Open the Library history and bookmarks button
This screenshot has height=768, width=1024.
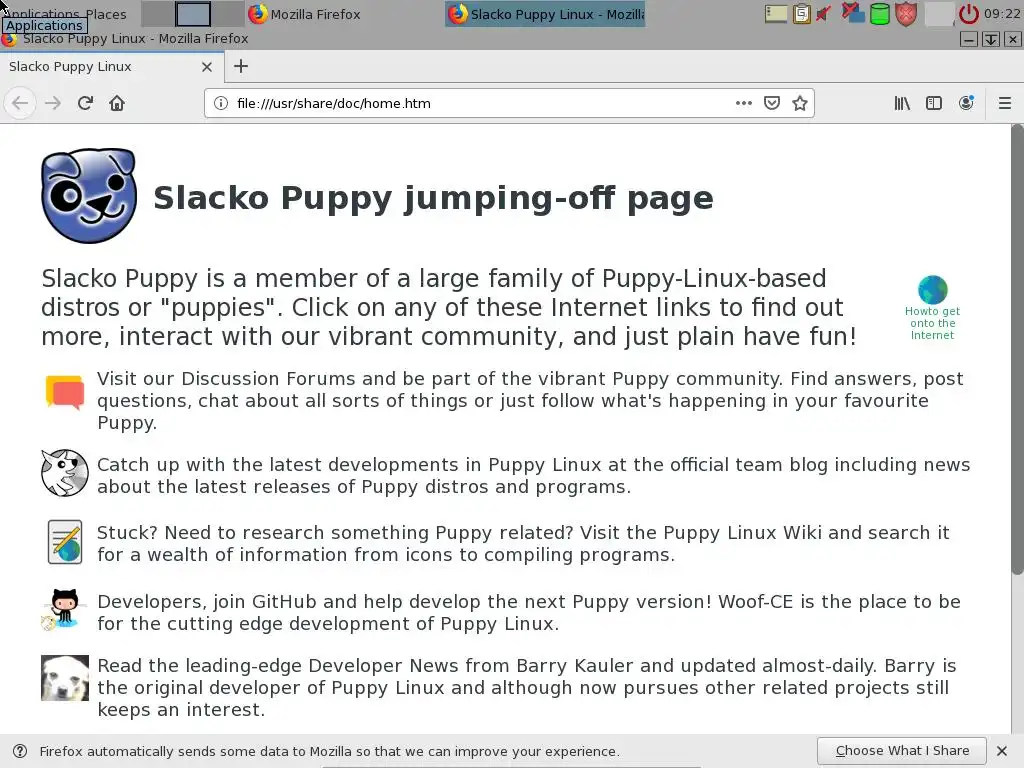pyautogui.click(x=902, y=103)
